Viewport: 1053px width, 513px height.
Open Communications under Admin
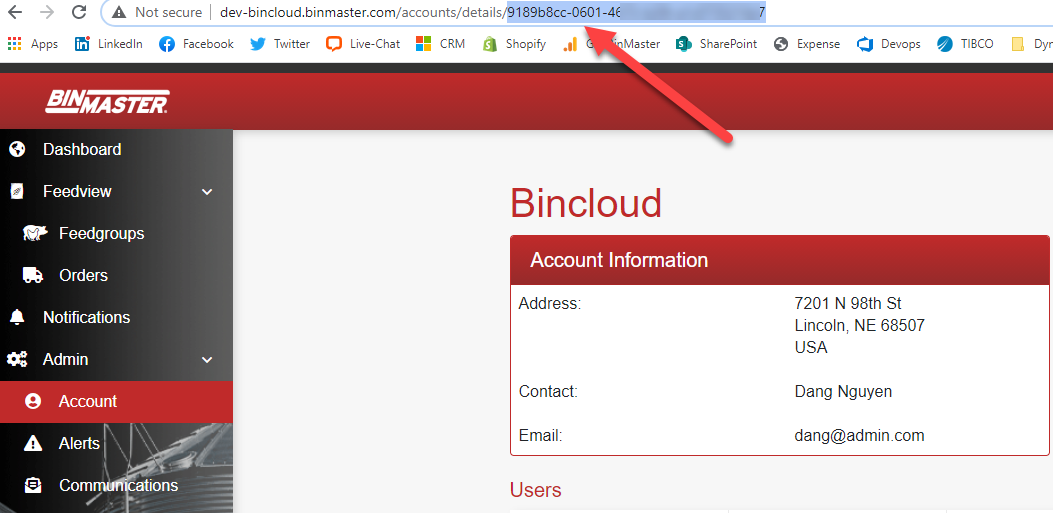116,485
